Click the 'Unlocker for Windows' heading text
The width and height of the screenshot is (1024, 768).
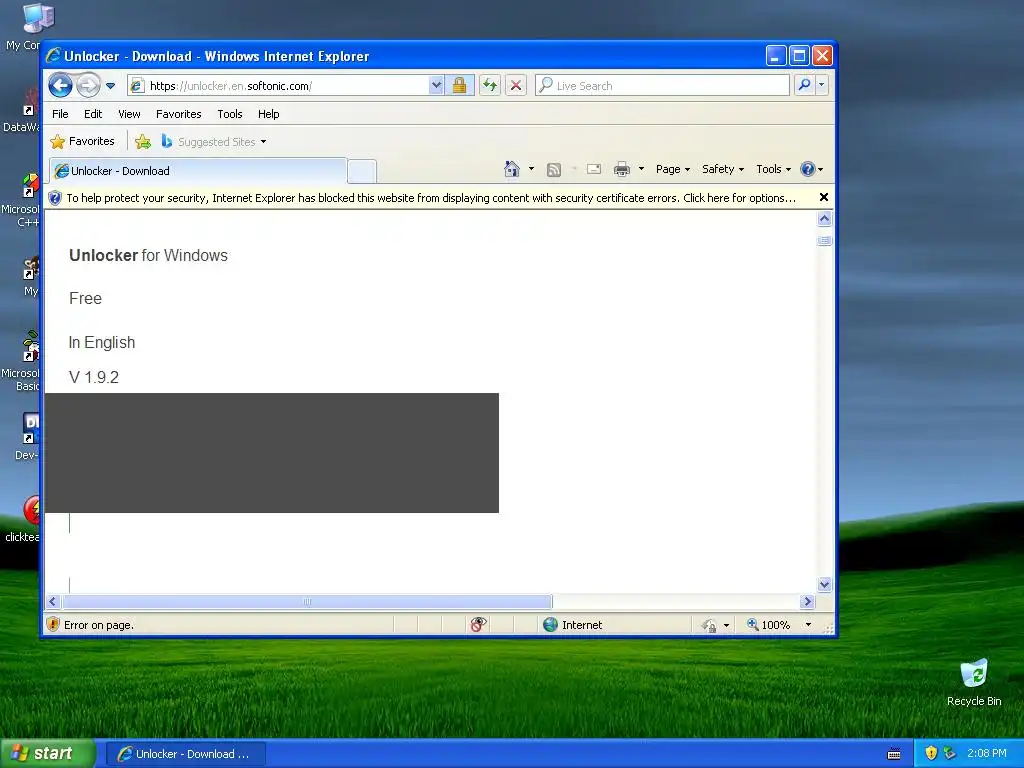[x=148, y=255]
